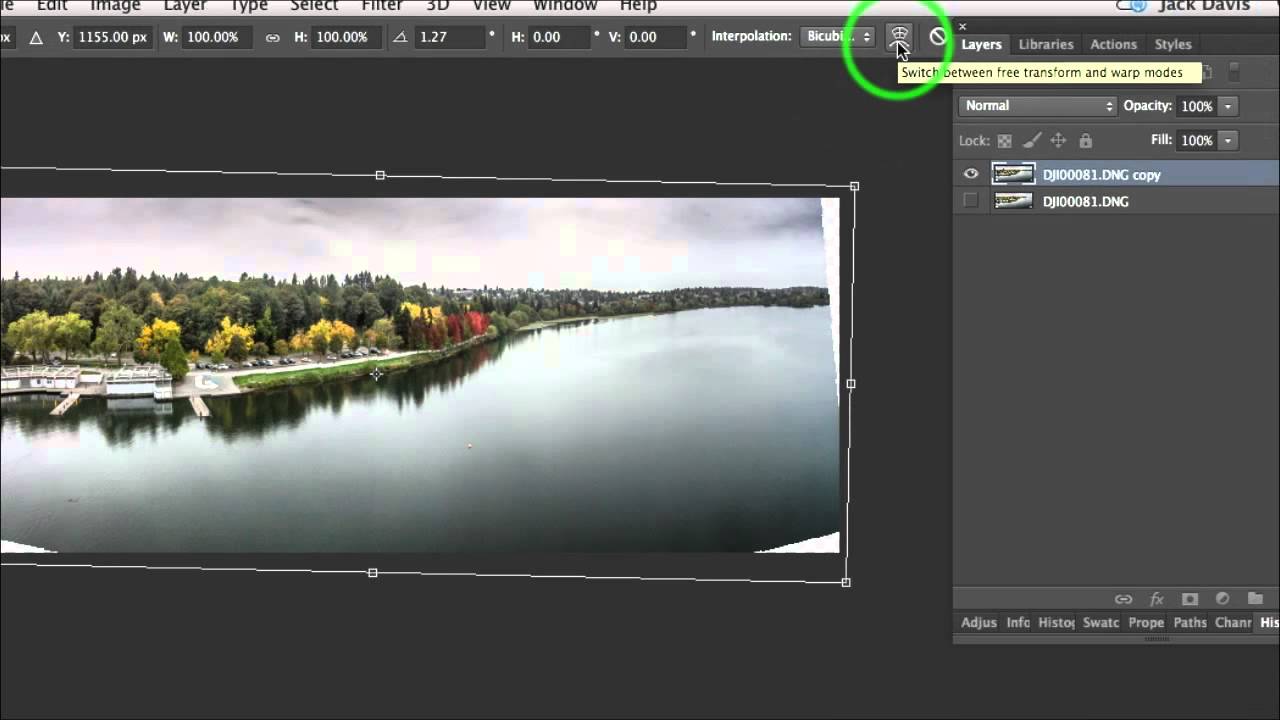Open the Channels tab
Image resolution: width=1280 pixels, height=720 pixels.
click(x=1233, y=622)
